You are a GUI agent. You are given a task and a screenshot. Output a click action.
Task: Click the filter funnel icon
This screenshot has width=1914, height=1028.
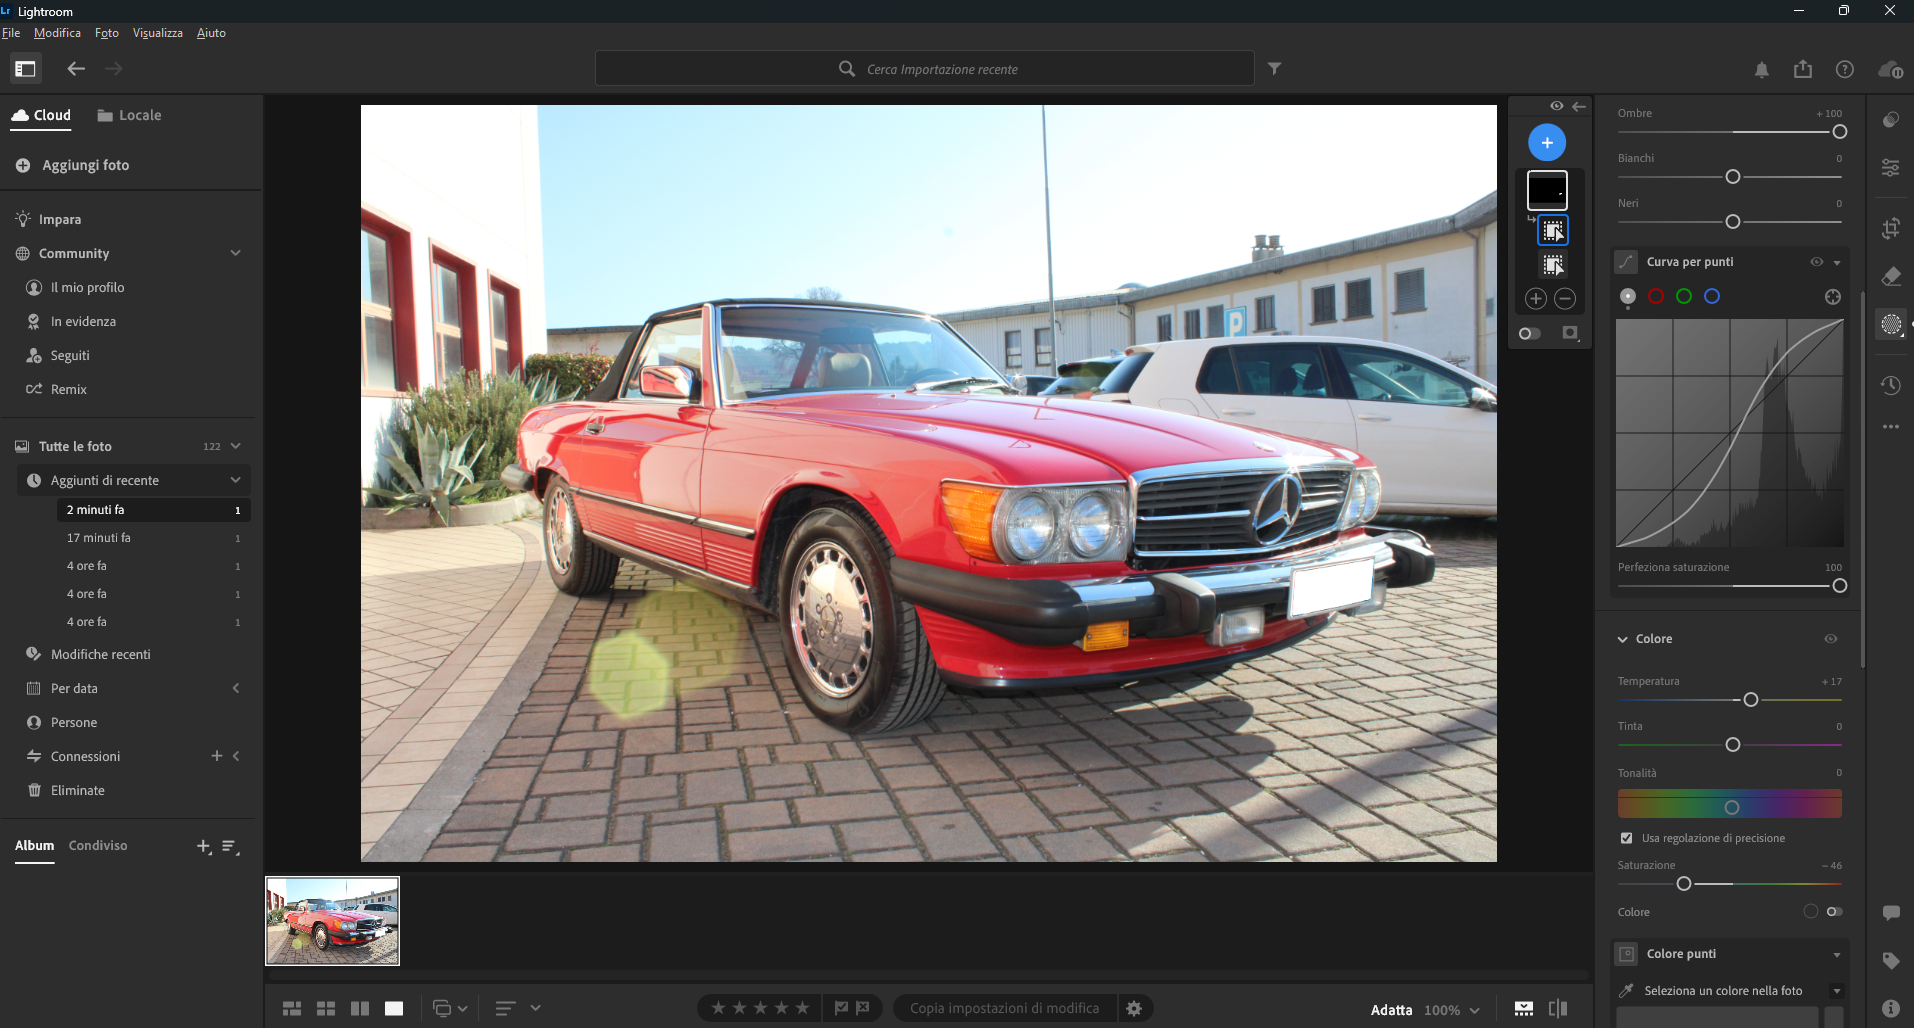click(1274, 69)
